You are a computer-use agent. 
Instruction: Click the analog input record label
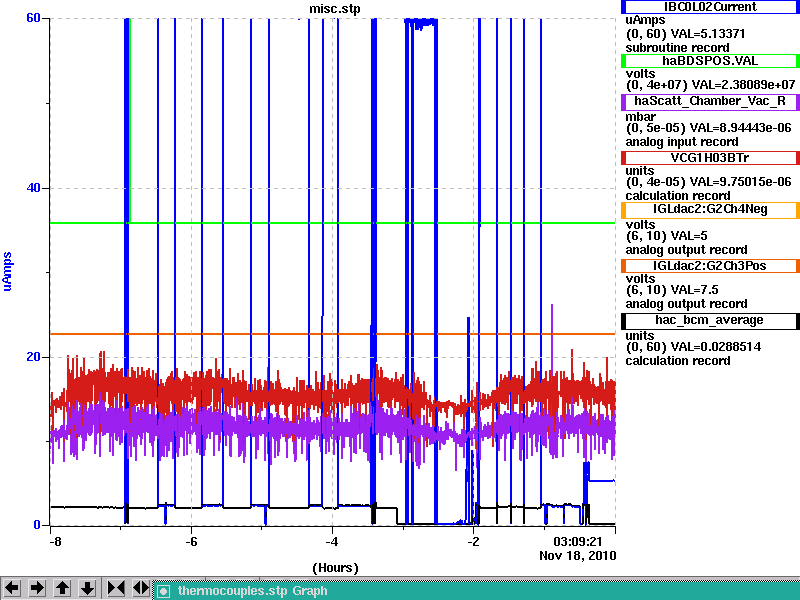[682, 142]
